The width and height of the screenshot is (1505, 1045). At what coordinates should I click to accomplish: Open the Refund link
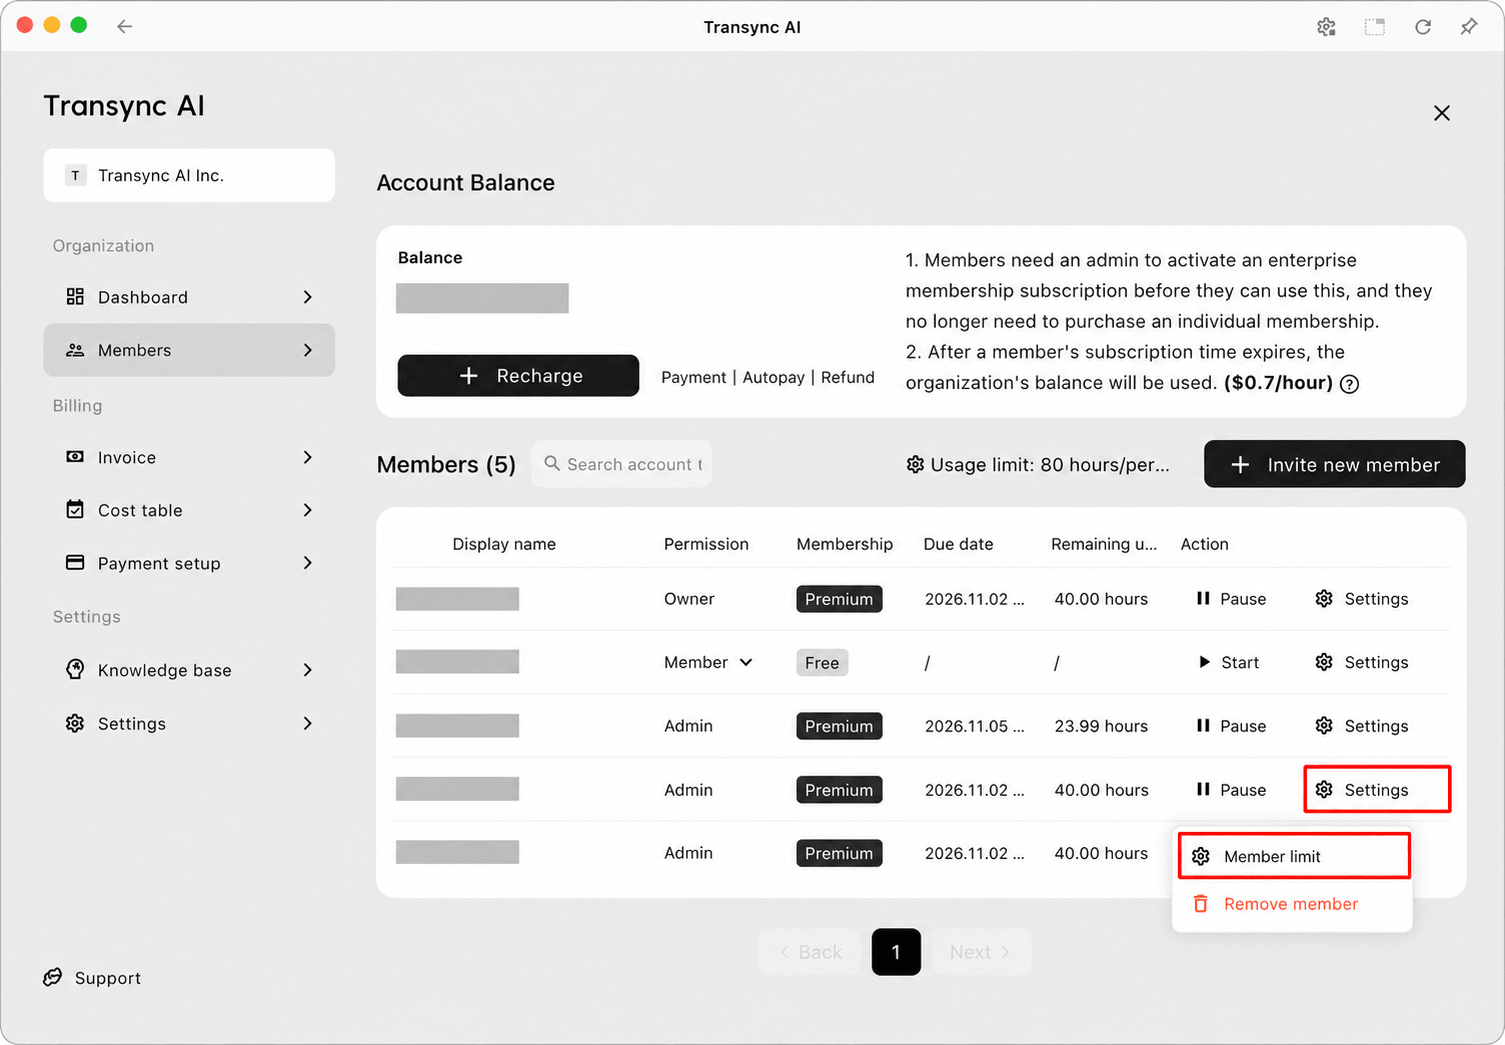tap(848, 377)
